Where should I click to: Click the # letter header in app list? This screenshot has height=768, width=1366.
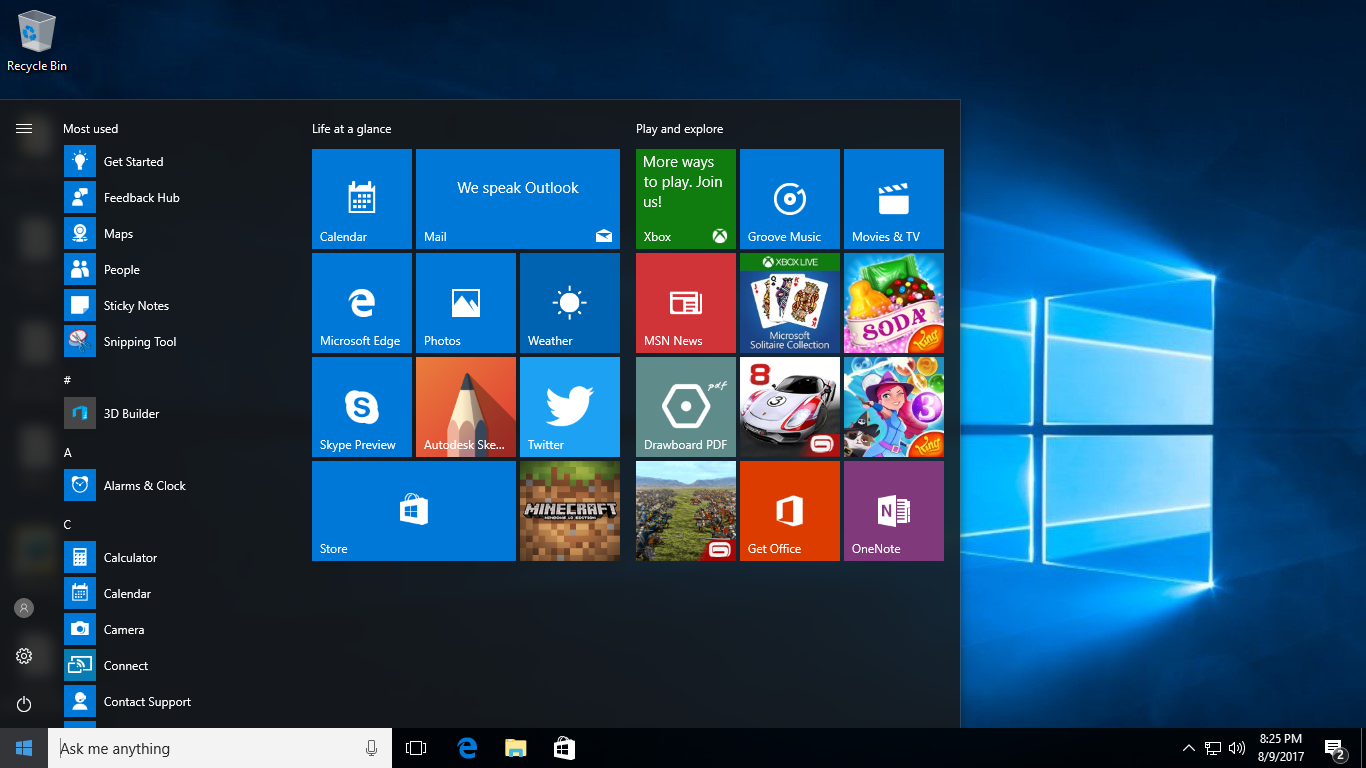[x=67, y=380]
